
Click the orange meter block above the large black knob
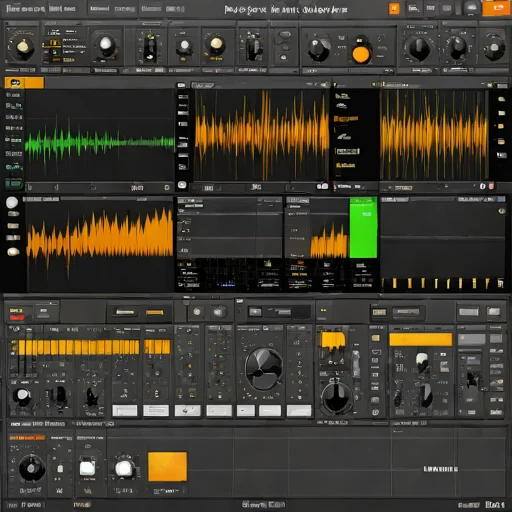coord(333,341)
